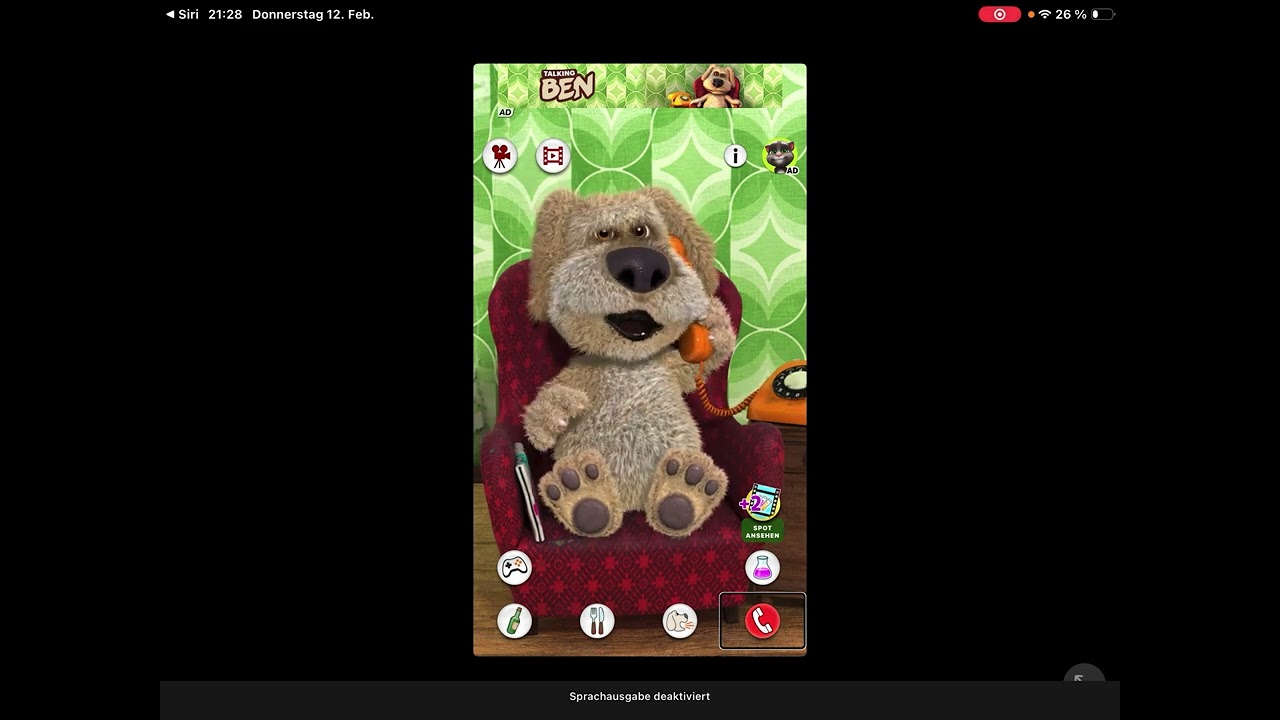Tap the small AD label under banner

(x=505, y=112)
